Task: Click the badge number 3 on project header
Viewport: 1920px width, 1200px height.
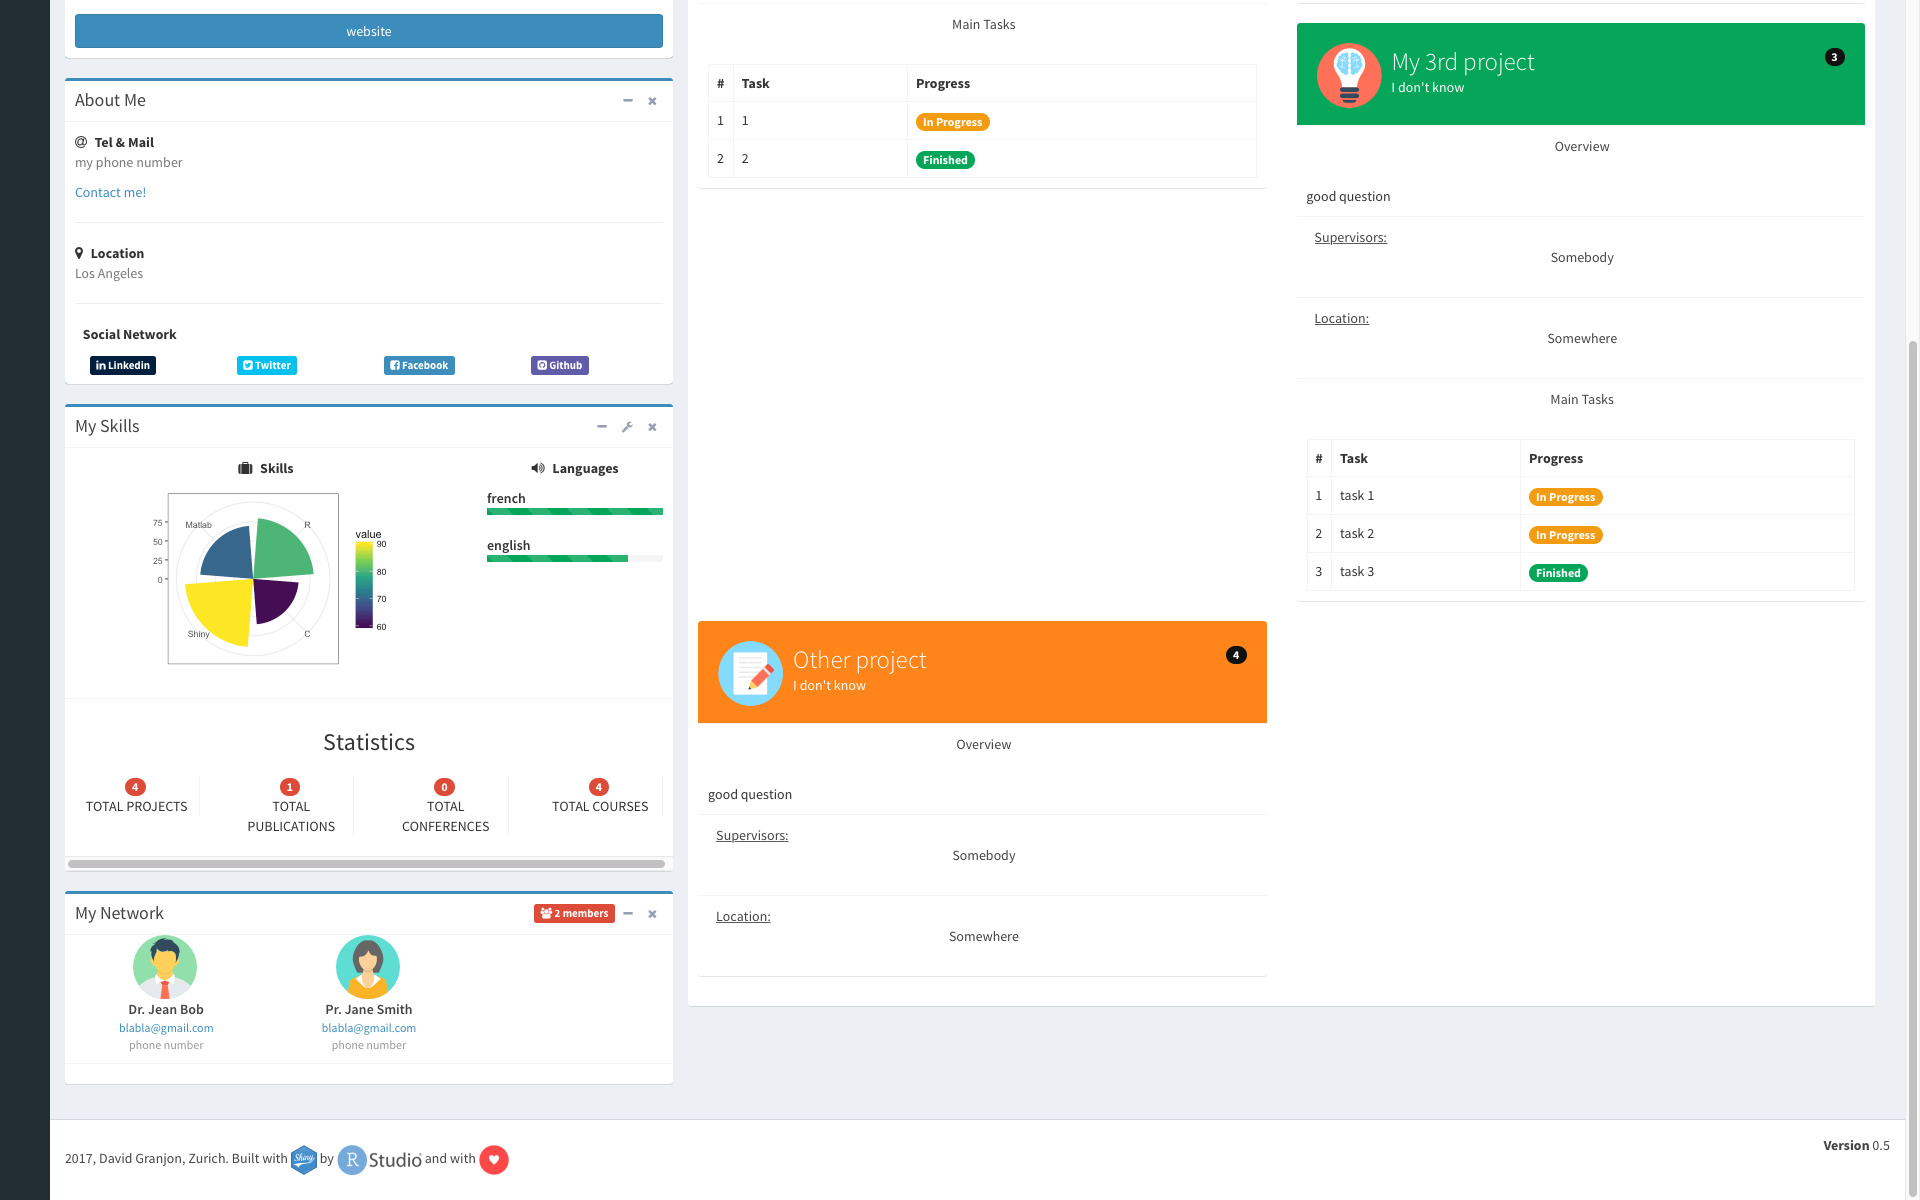Action: click(1834, 57)
